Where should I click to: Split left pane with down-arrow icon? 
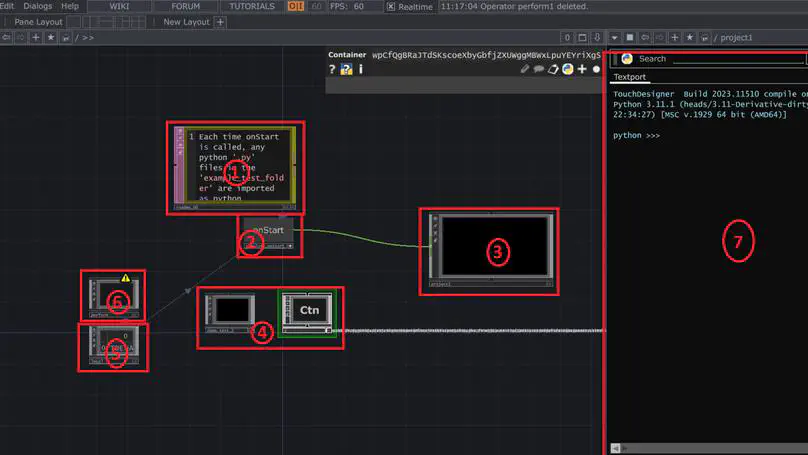pos(597,38)
